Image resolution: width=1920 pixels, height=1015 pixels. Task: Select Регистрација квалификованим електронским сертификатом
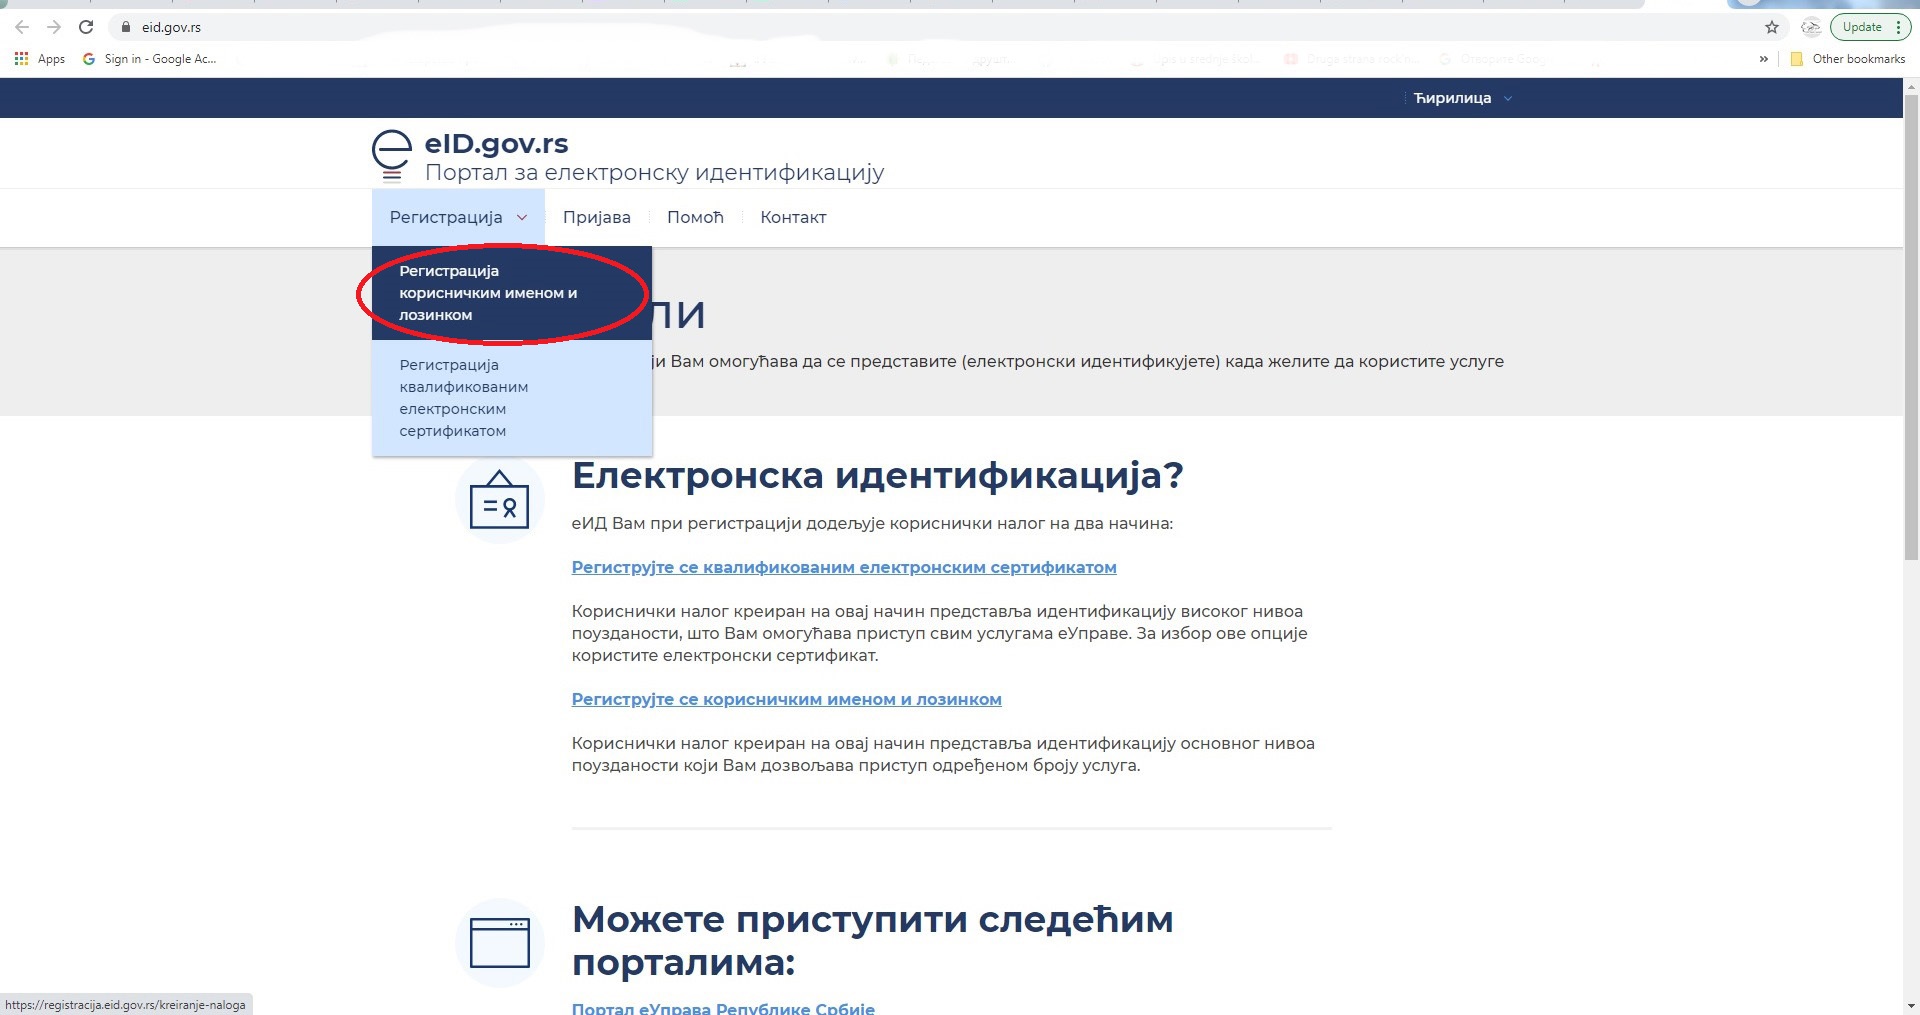[x=464, y=398]
